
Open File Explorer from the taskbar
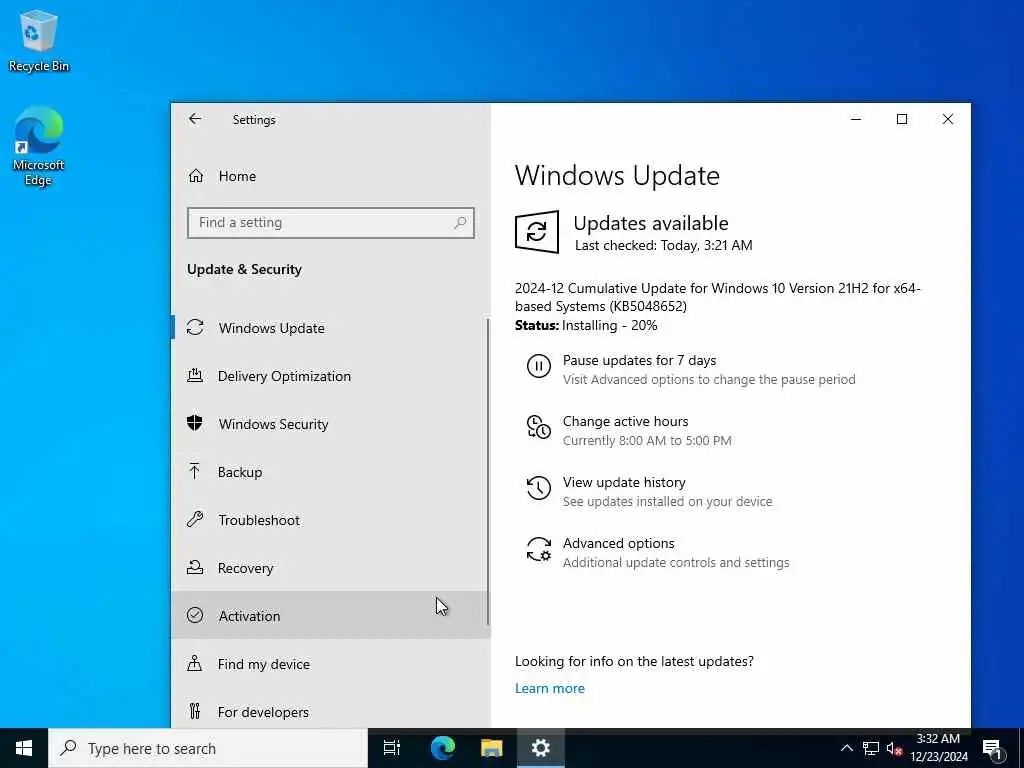coord(492,748)
